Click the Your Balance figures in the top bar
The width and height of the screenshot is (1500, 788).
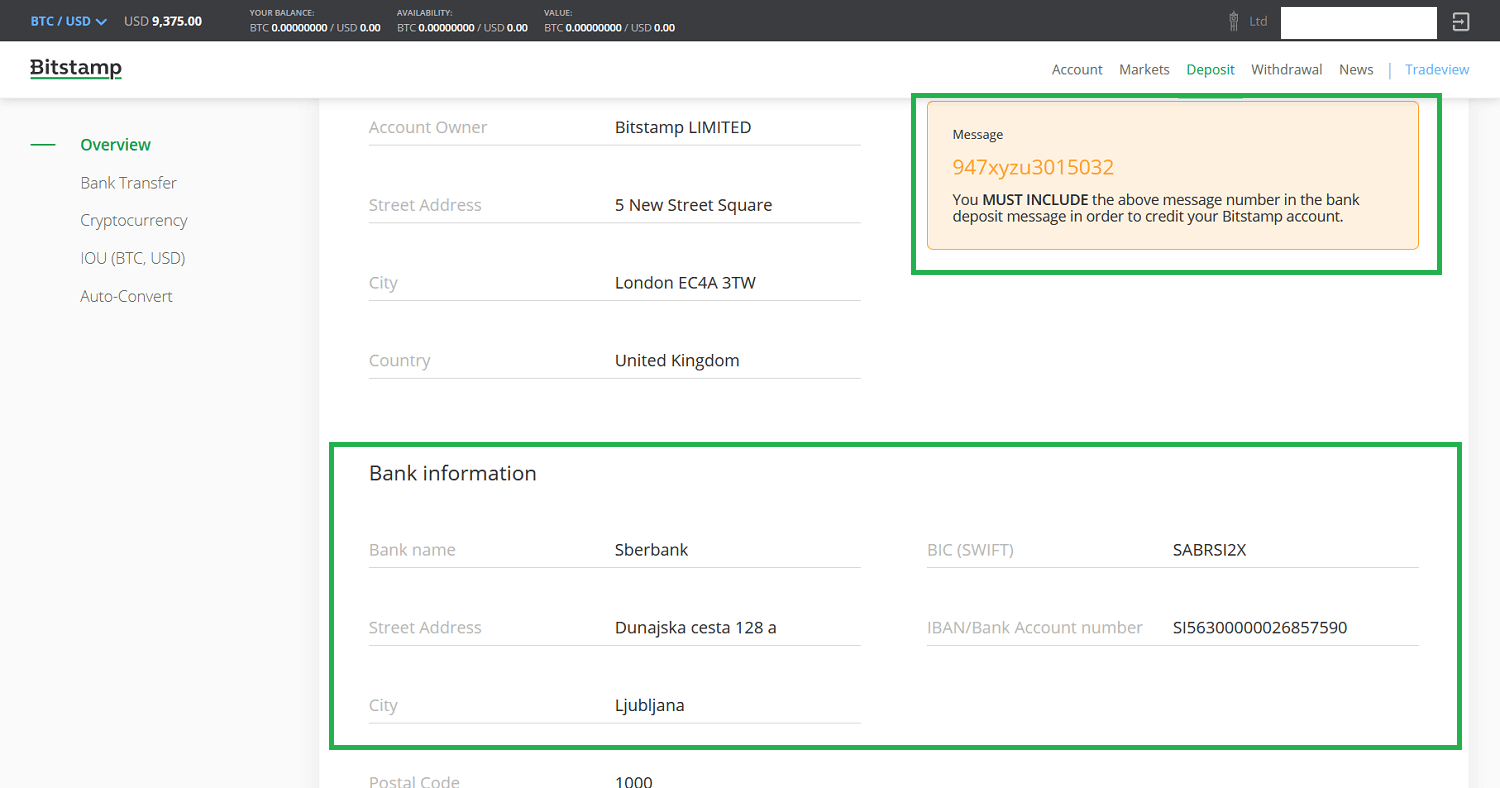(315, 28)
